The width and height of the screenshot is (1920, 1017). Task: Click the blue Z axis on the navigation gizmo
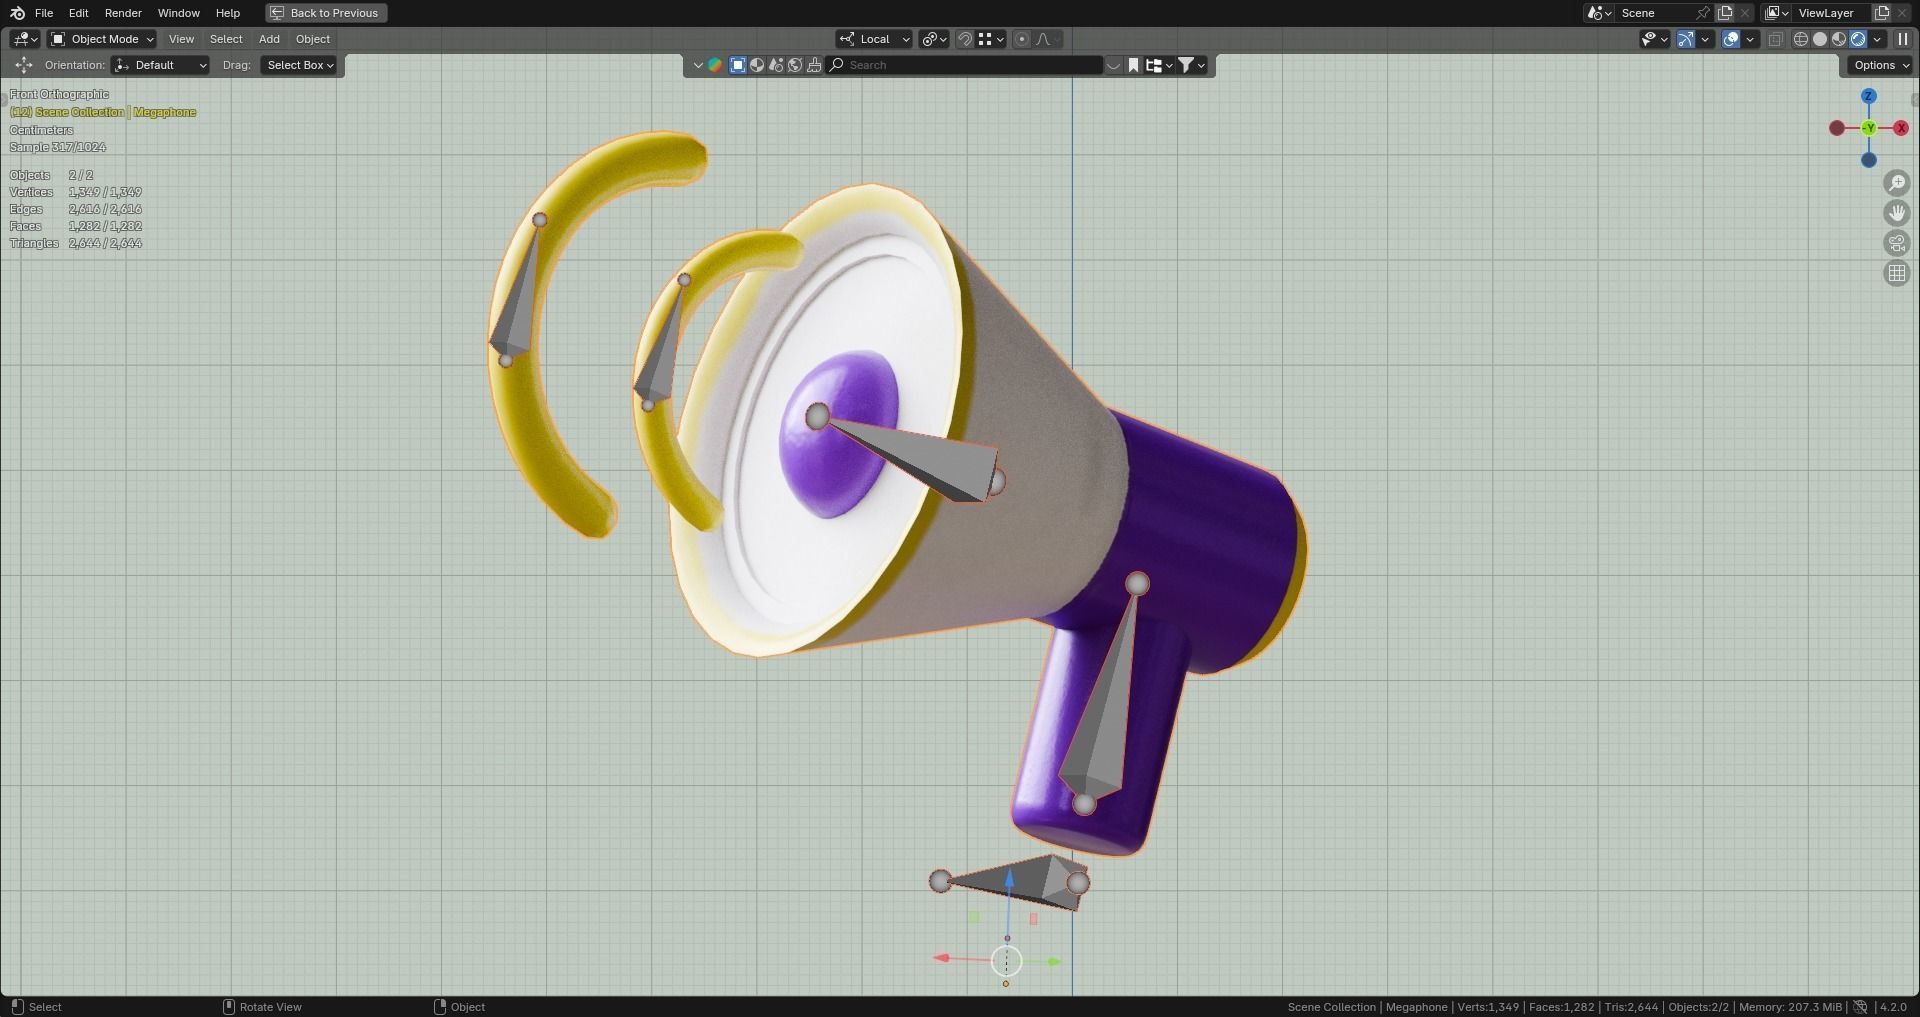point(1868,96)
